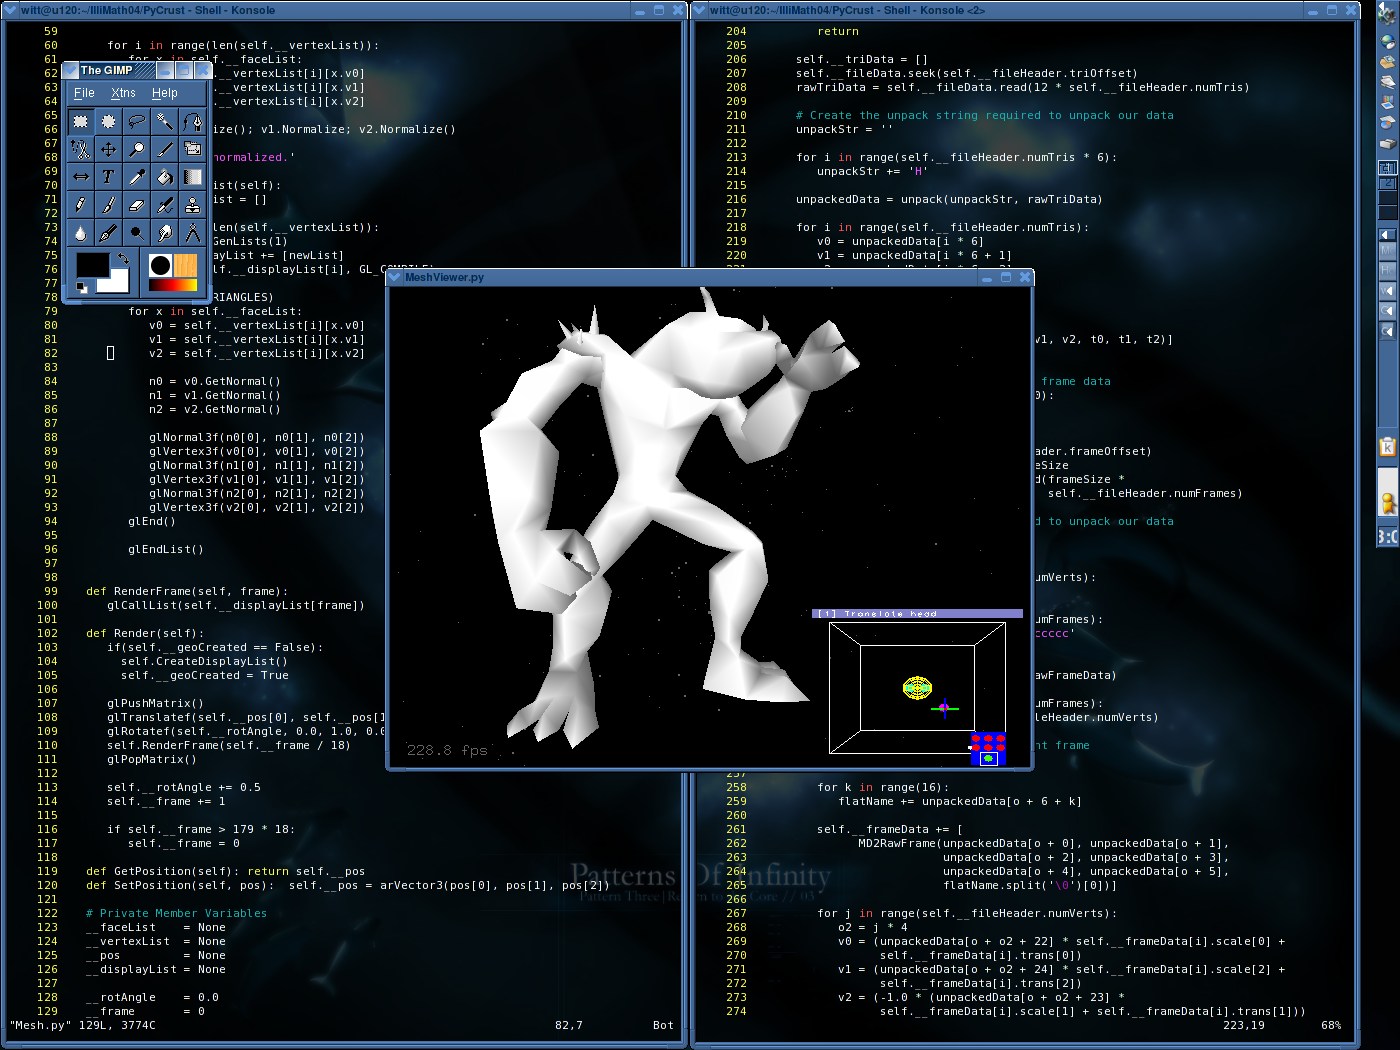Pick the Clone stamp tool
The height and width of the screenshot is (1050, 1400).
pyautogui.click(x=192, y=205)
